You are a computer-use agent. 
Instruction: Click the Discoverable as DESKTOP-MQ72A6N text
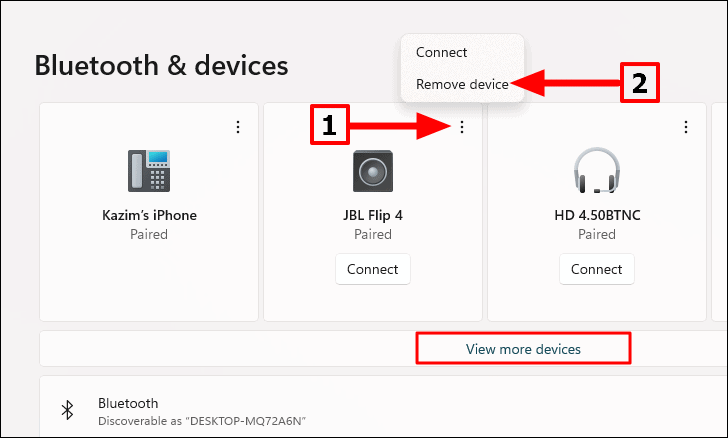[x=202, y=421]
